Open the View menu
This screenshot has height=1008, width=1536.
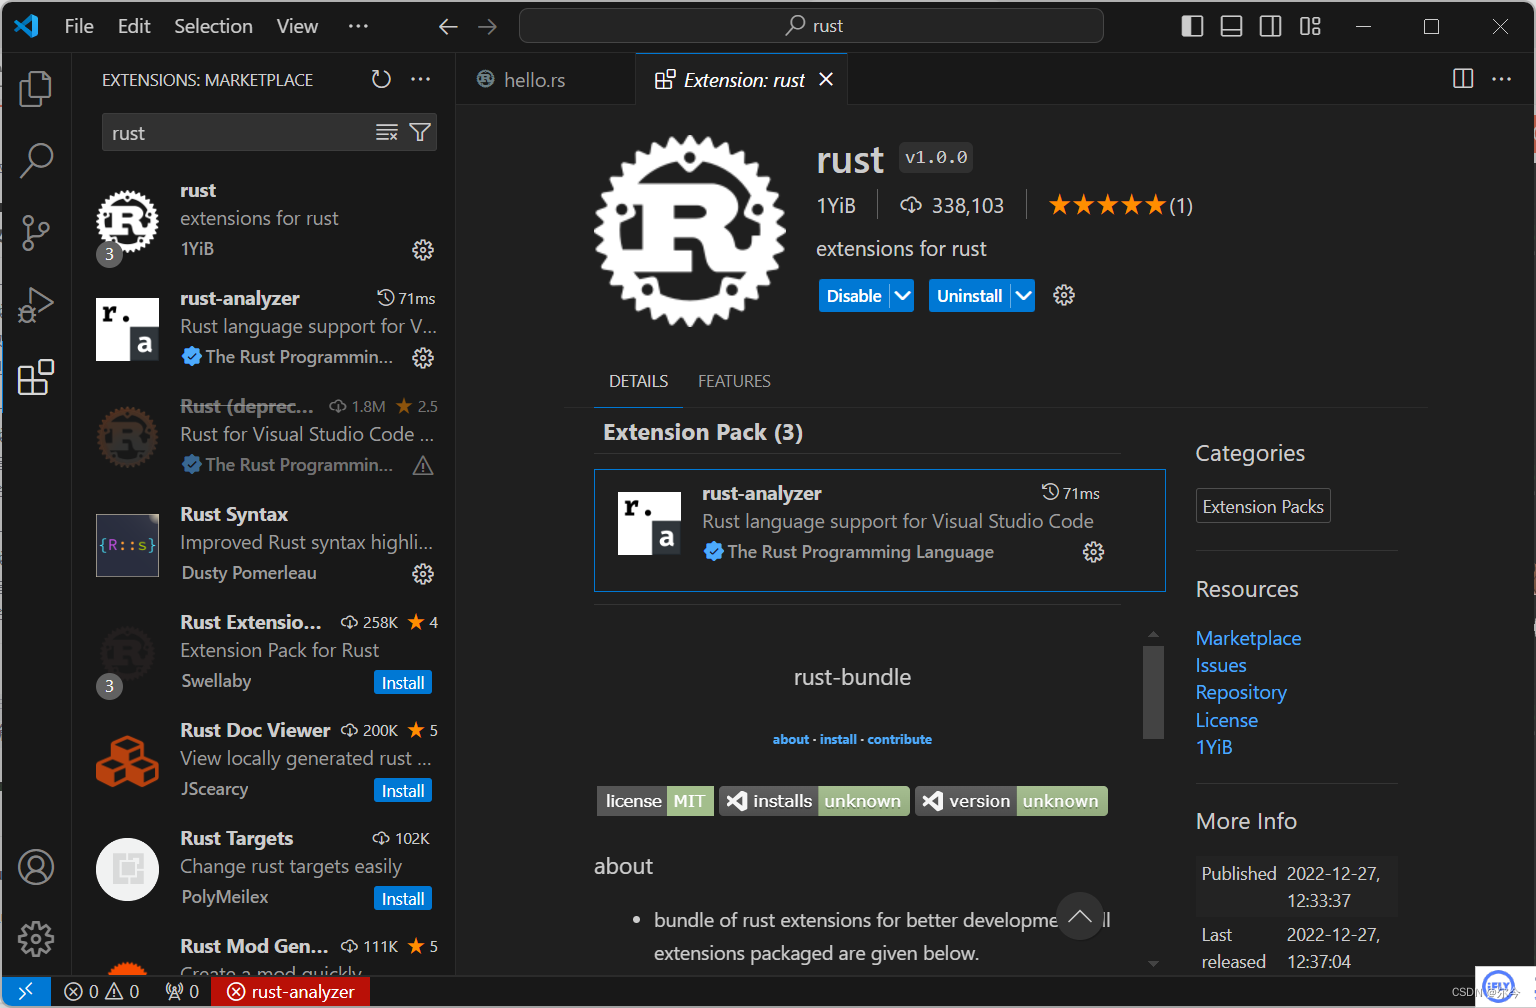tap(297, 26)
